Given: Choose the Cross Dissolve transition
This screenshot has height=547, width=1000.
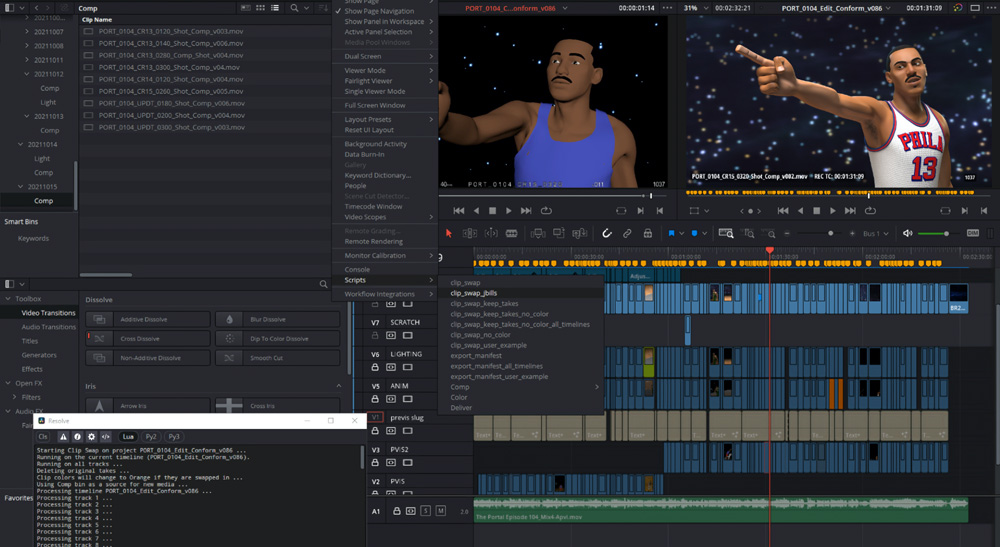Looking at the screenshot, I should pos(148,339).
